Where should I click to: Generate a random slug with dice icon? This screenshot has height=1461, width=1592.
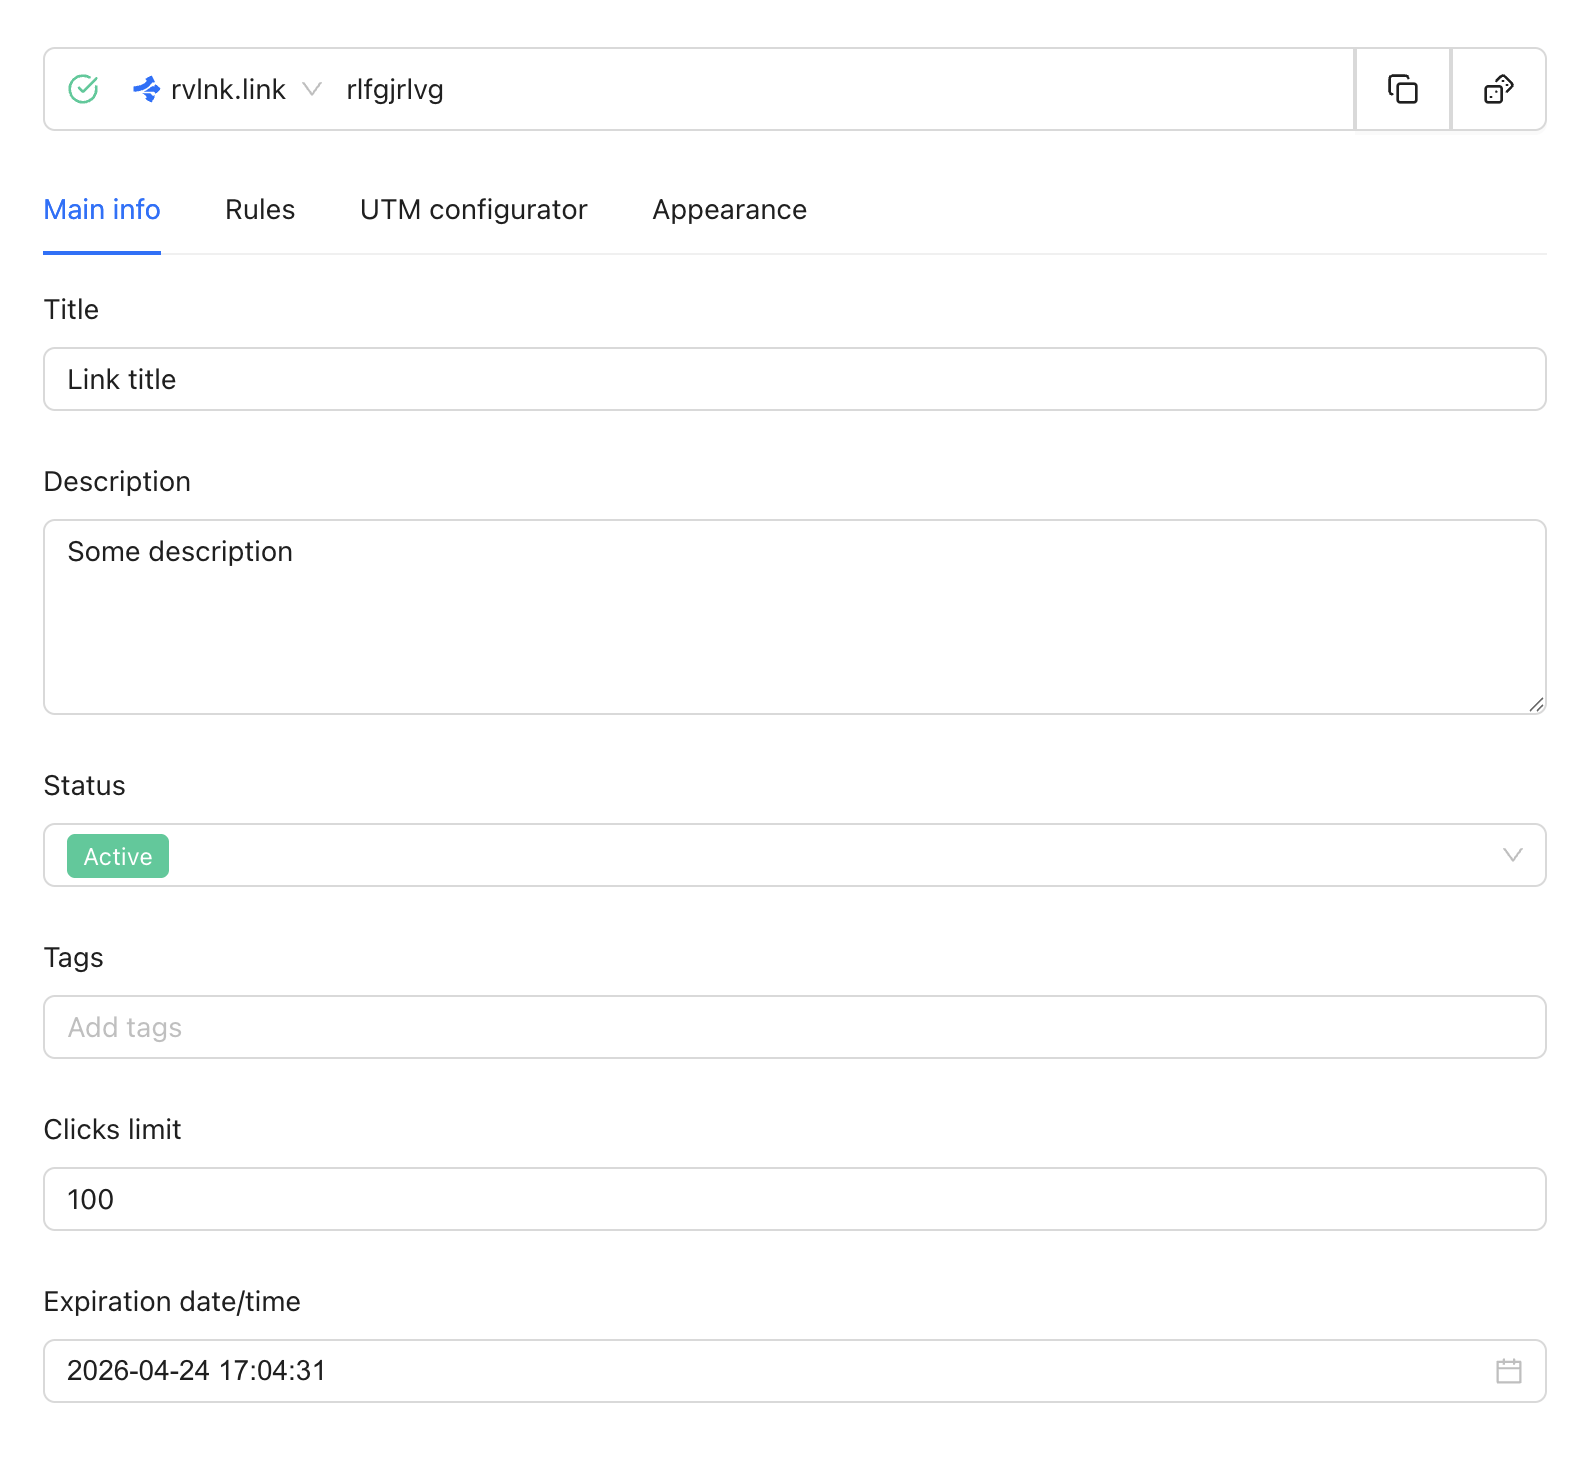coord(1498,89)
